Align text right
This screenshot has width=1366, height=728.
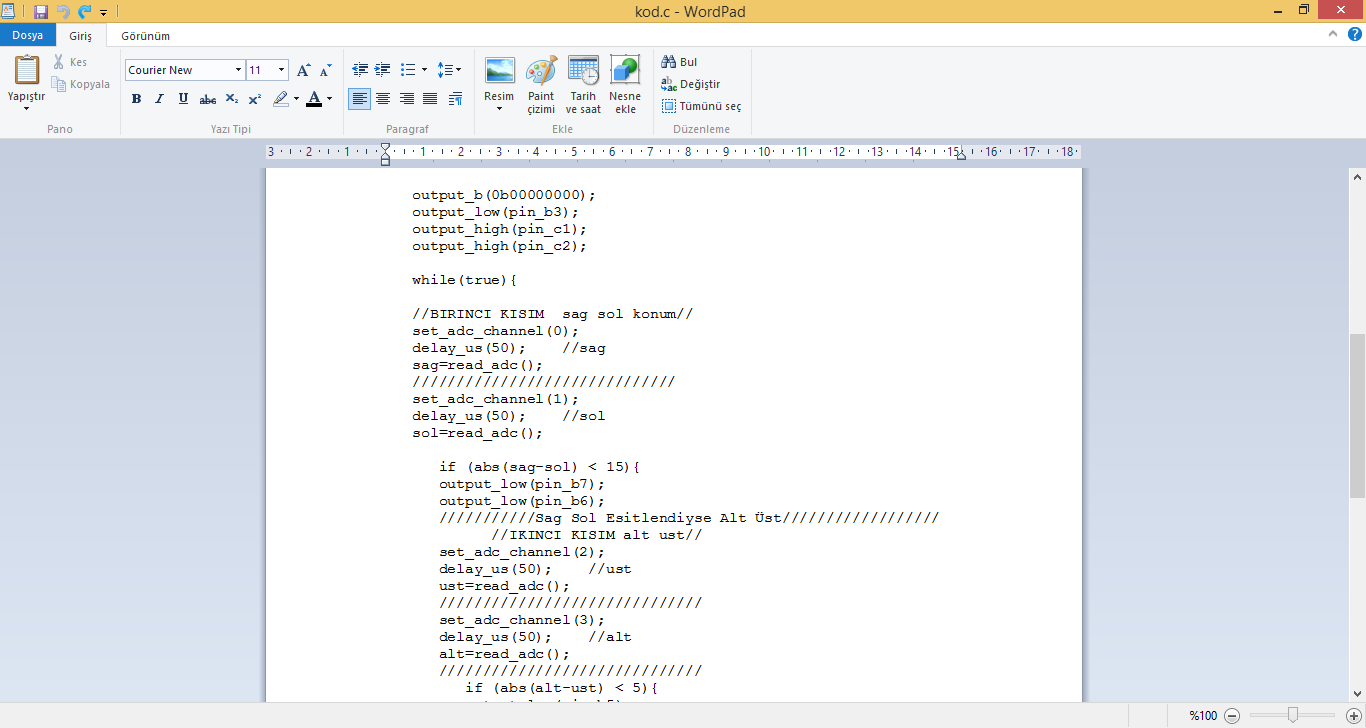coord(407,99)
